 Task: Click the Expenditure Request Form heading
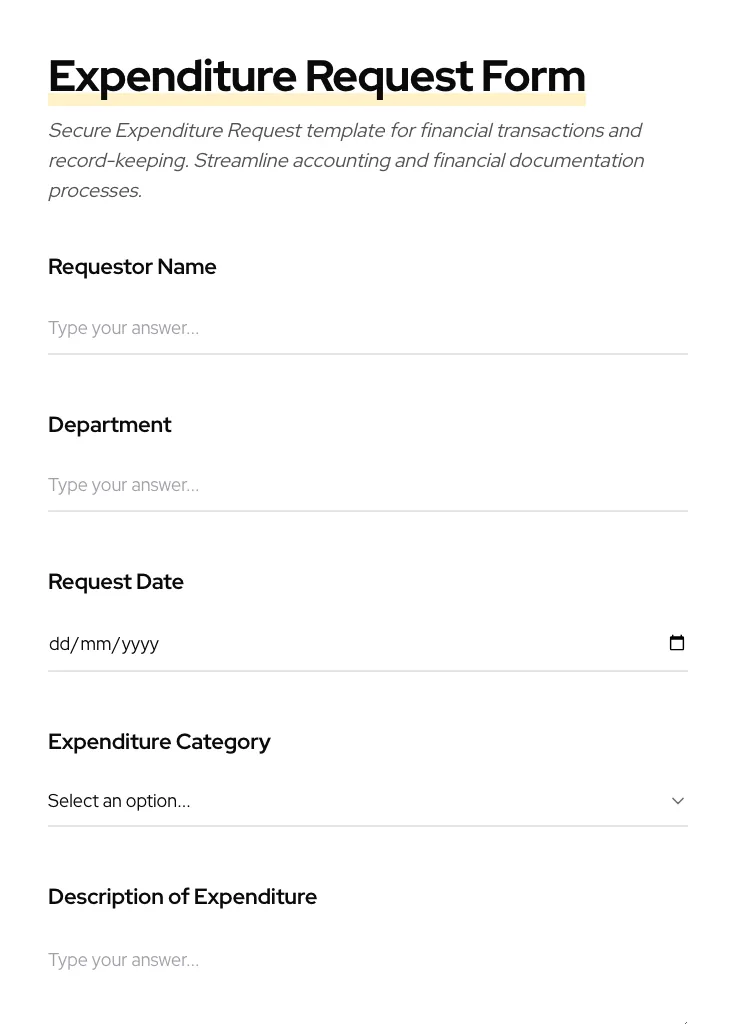tap(317, 76)
